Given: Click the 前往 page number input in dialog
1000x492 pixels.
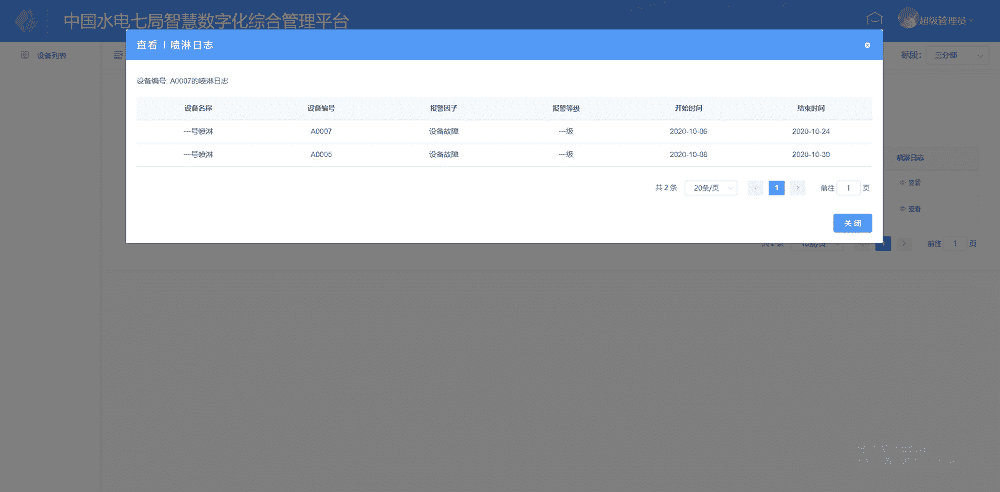Looking at the screenshot, I should click(x=848, y=188).
